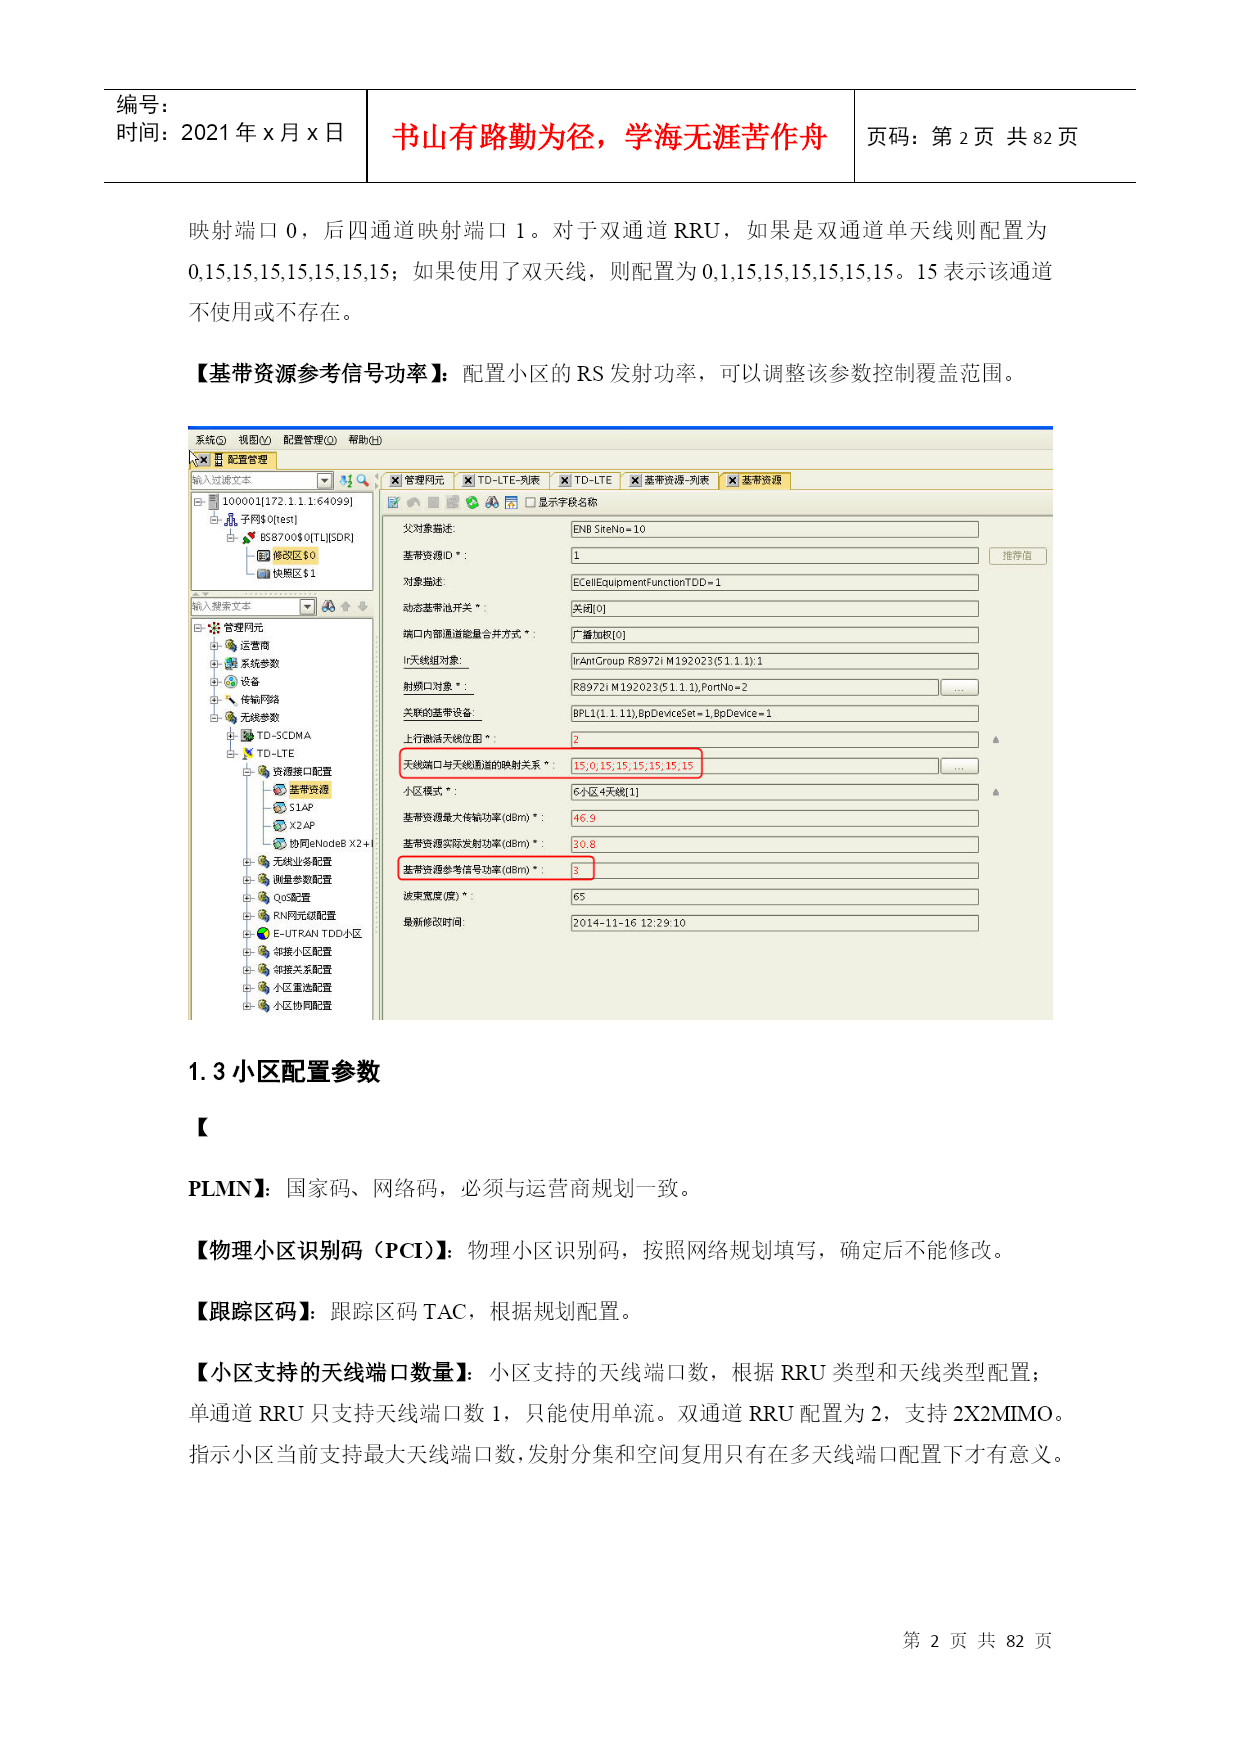Viewport: 1241px width, 1754px height.
Task: Select X2AP tree item
Action: point(302,826)
